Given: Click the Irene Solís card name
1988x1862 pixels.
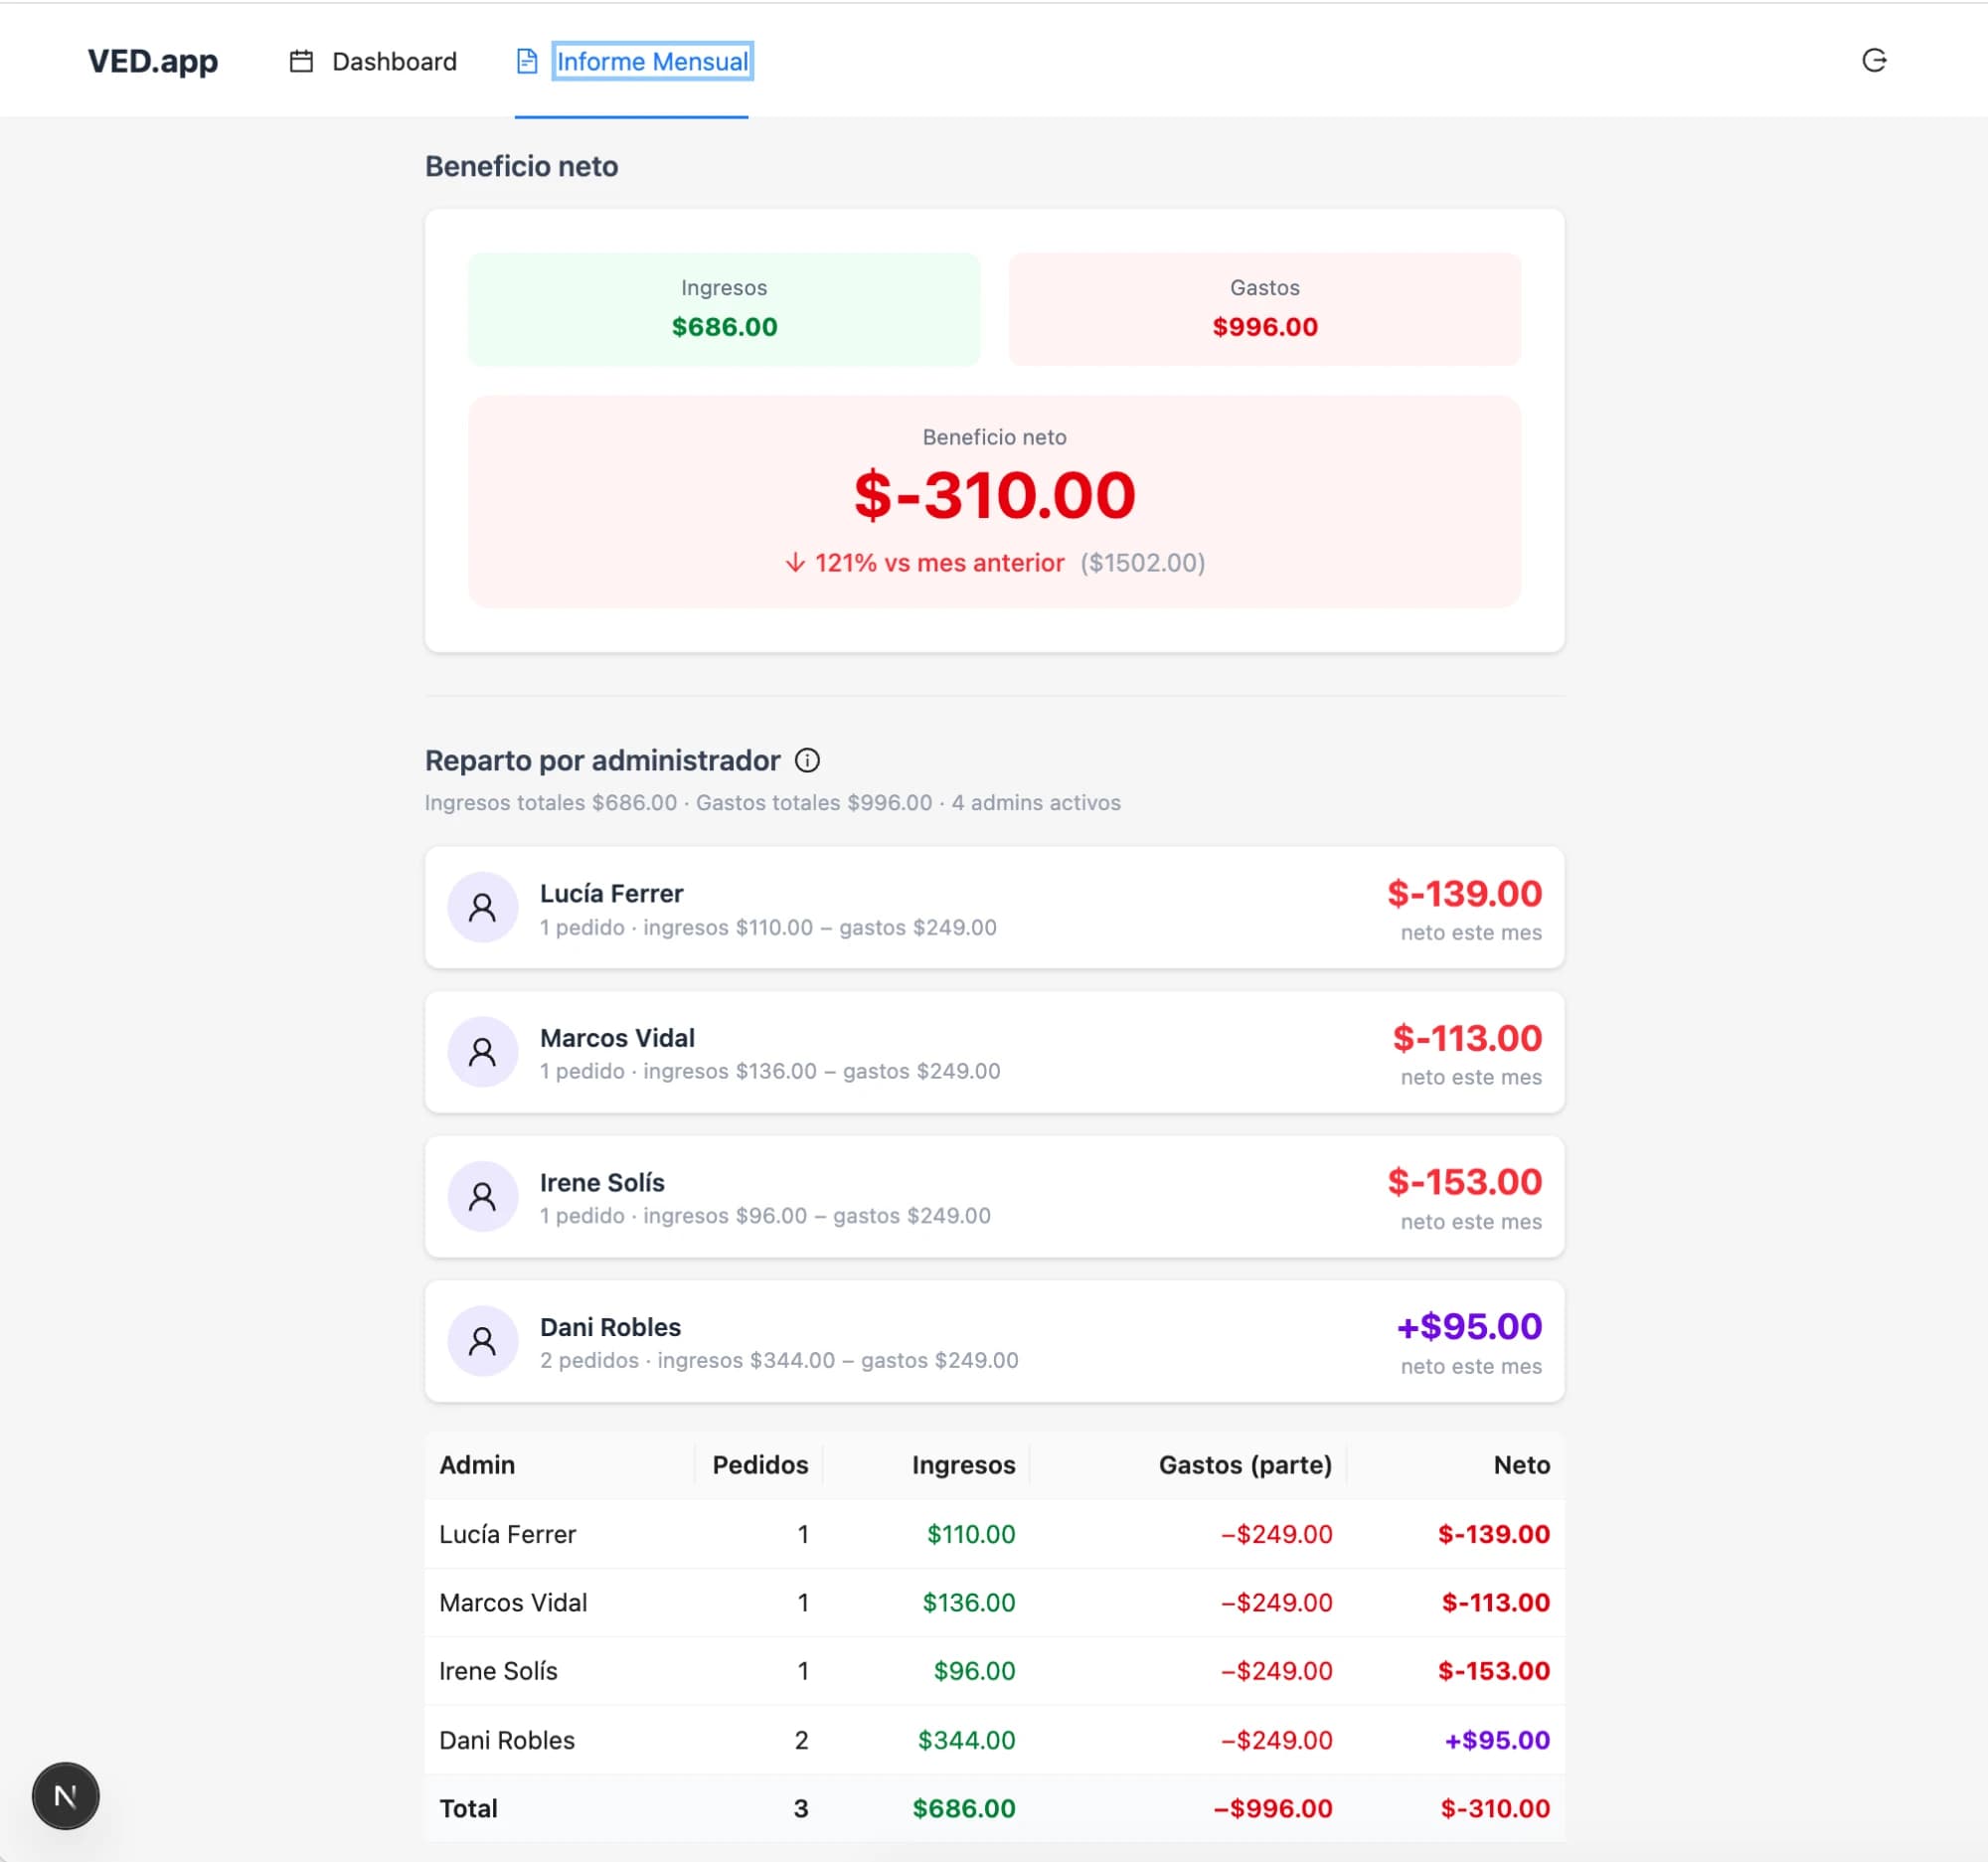Looking at the screenshot, I should pos(602,1182).
